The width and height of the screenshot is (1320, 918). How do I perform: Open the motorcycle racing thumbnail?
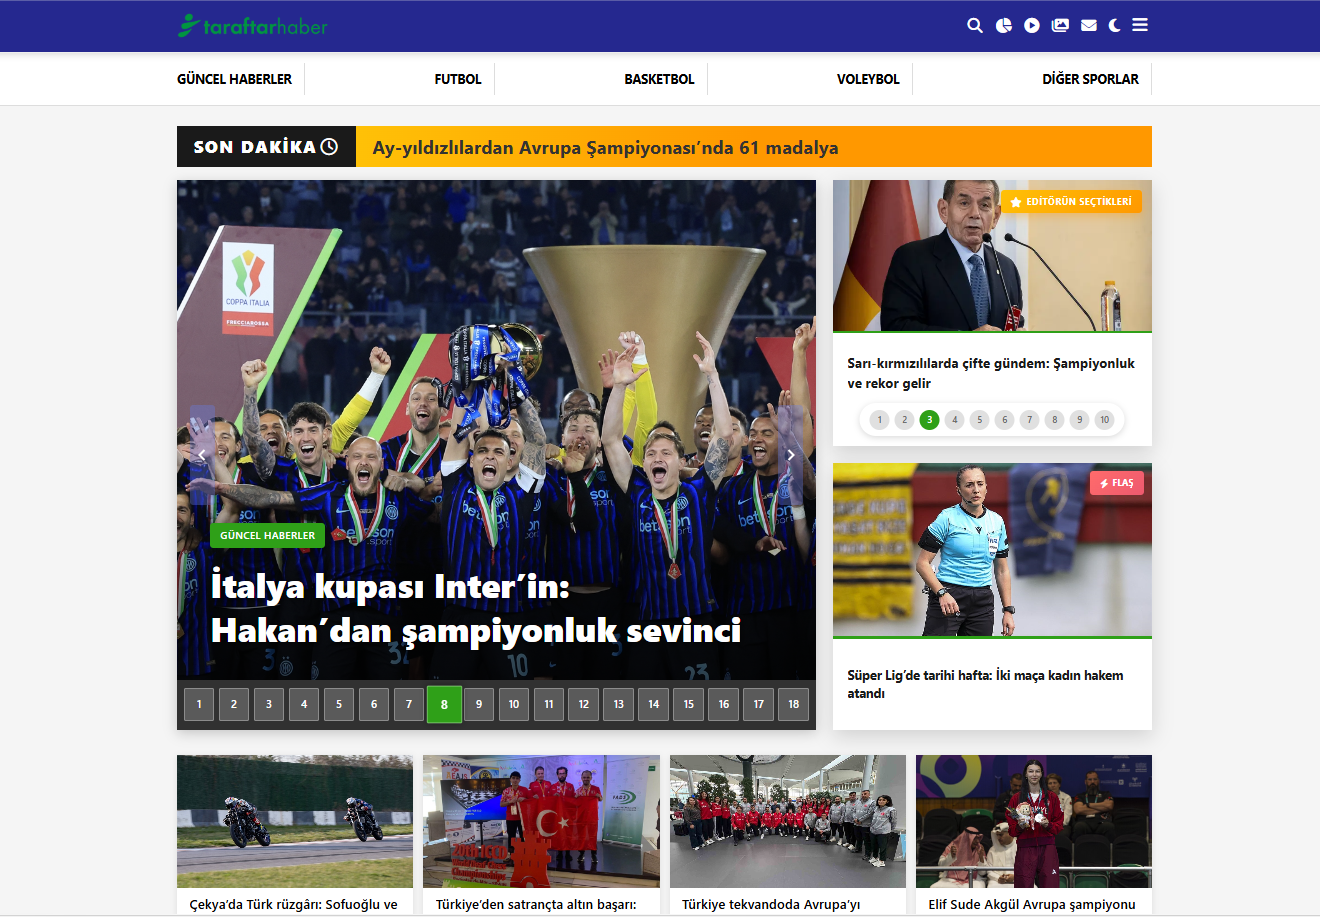point(295,821)
